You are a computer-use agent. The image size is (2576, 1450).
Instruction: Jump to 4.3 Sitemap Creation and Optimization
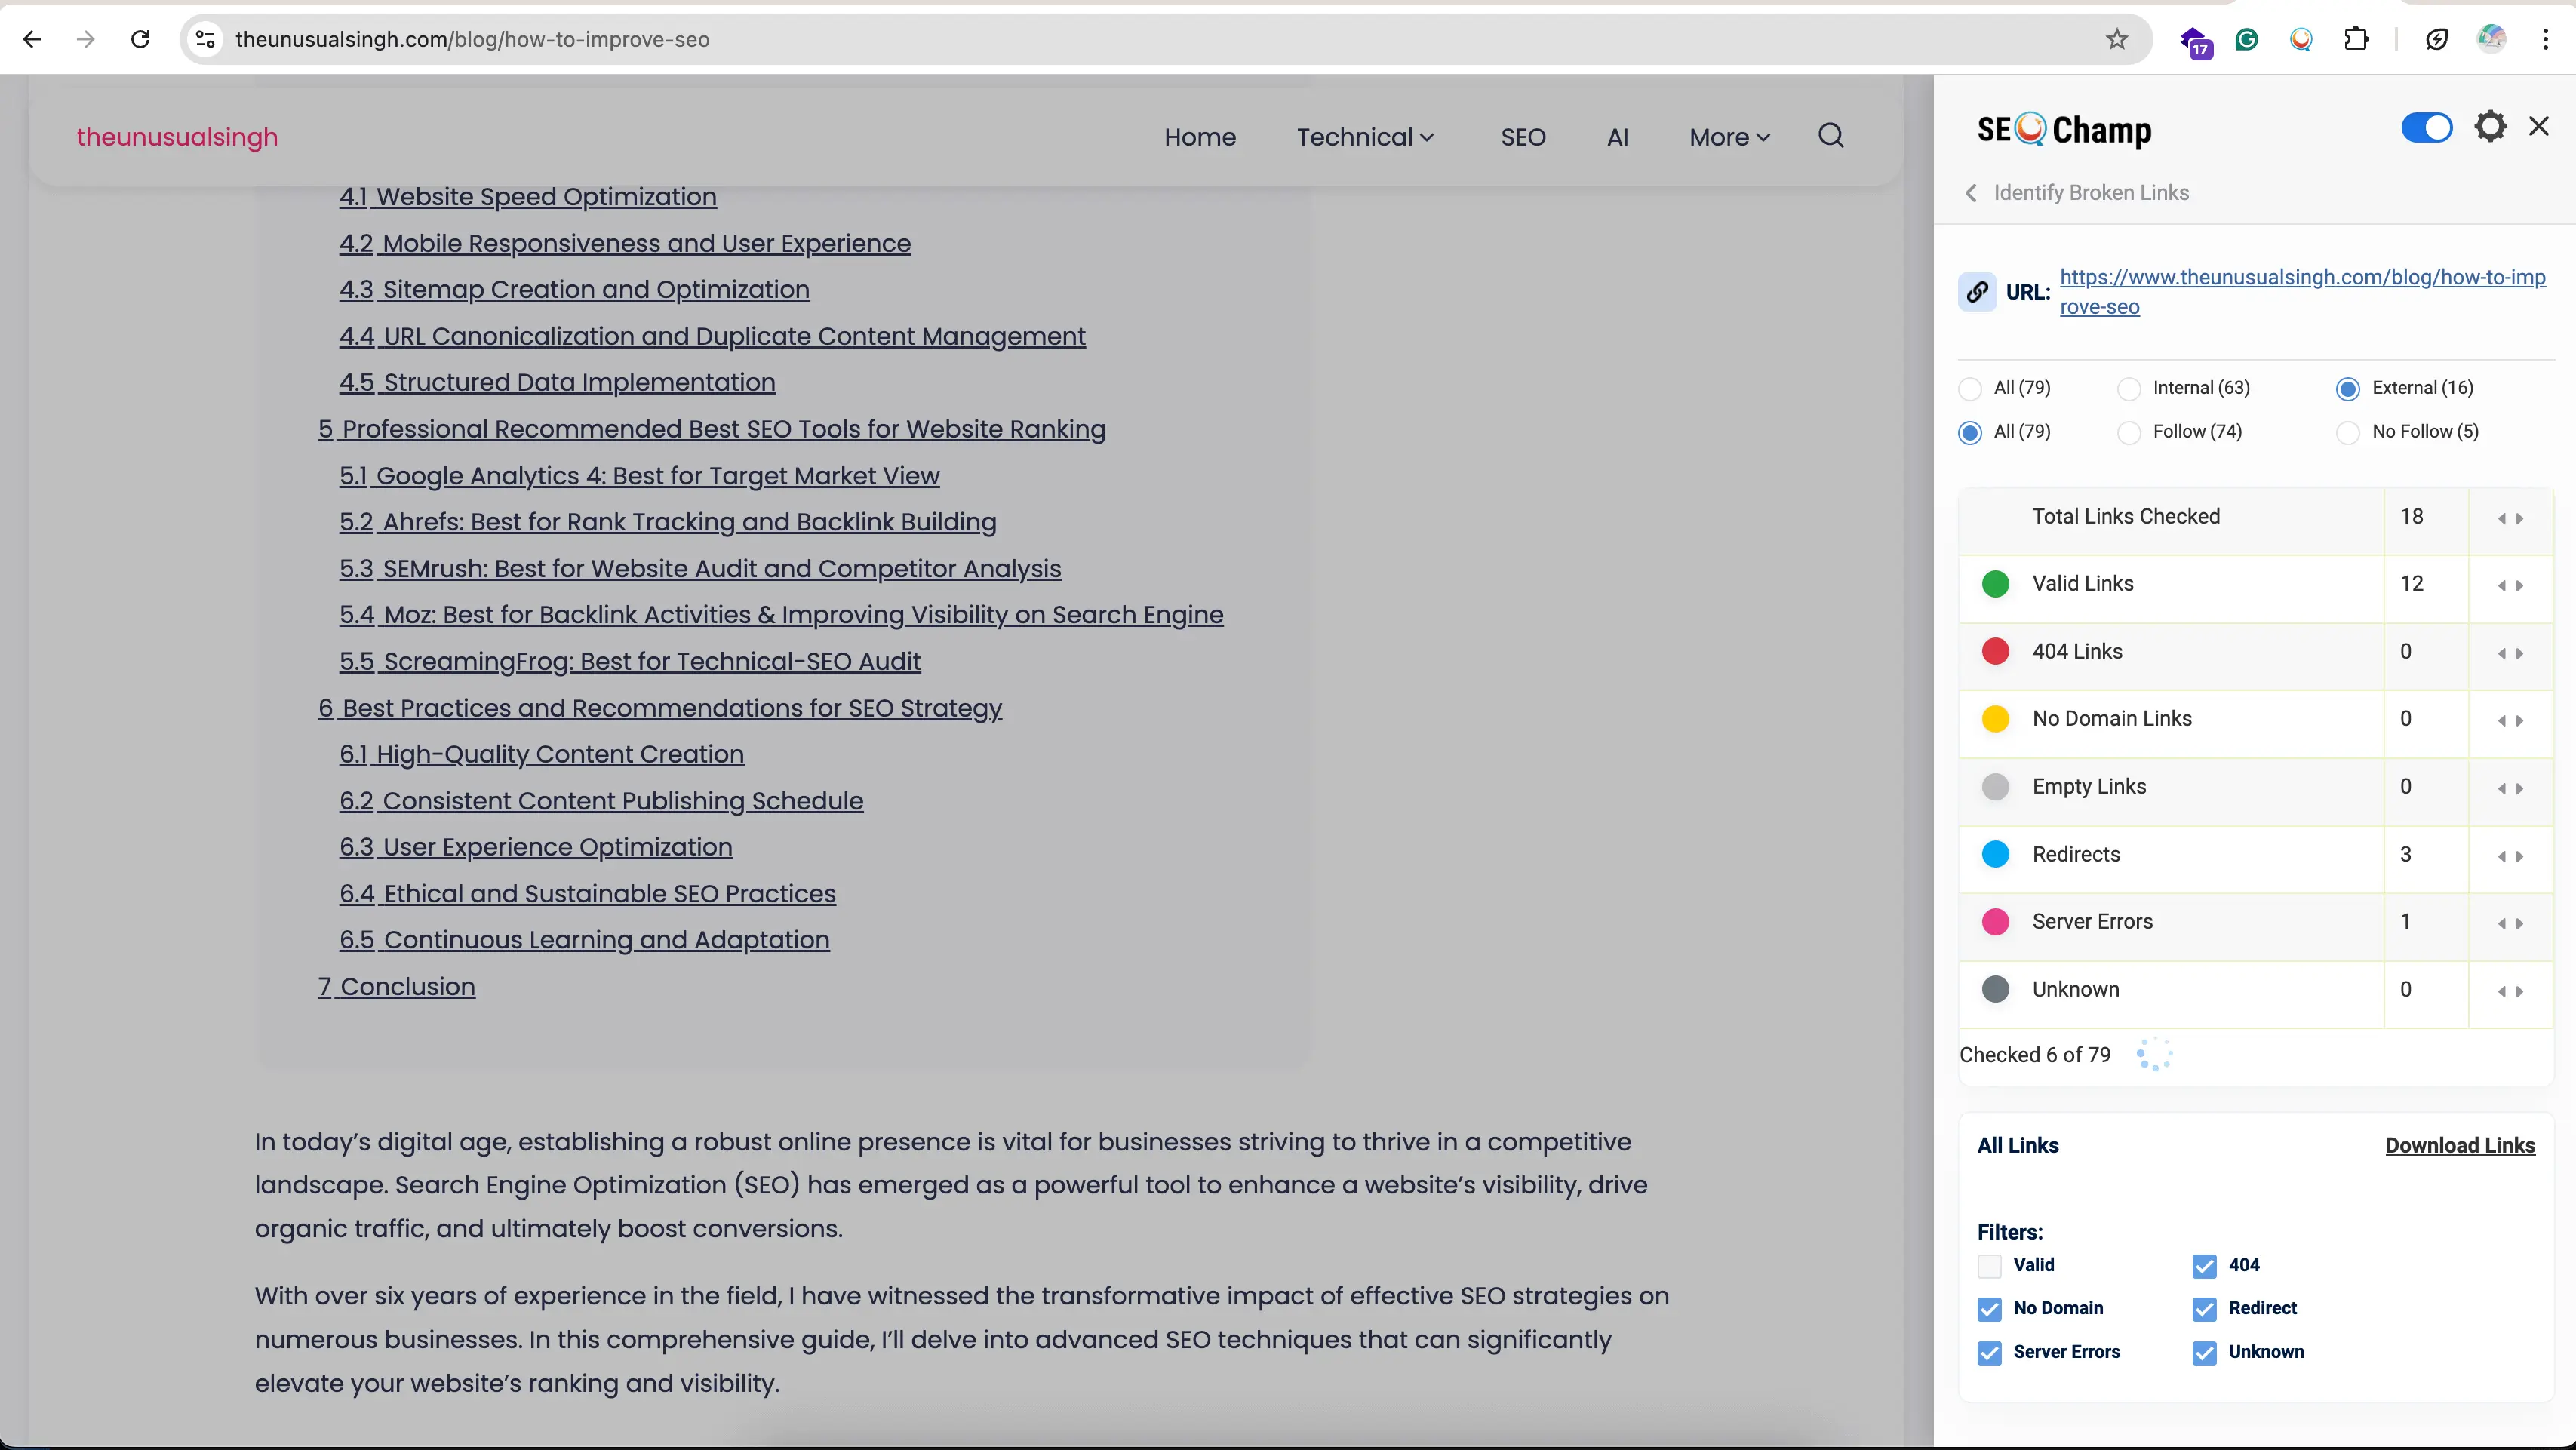tap(574, 290)
